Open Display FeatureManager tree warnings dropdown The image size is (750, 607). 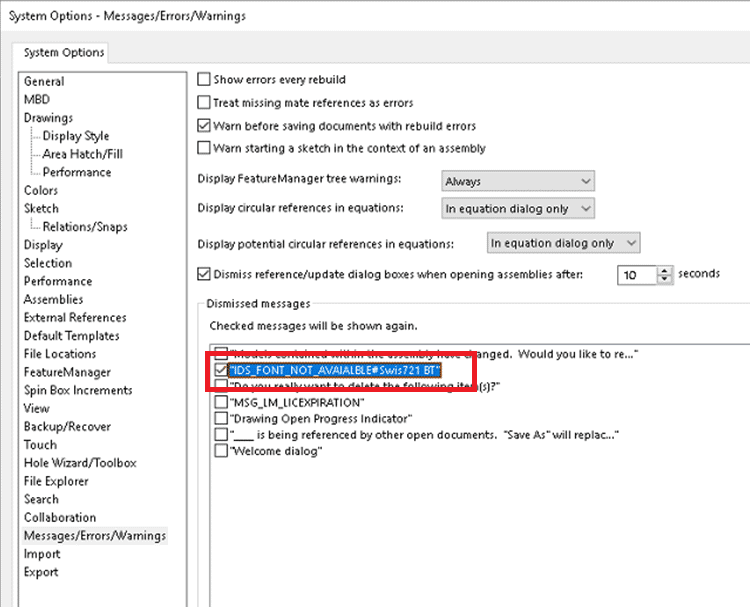pos(518,181)
